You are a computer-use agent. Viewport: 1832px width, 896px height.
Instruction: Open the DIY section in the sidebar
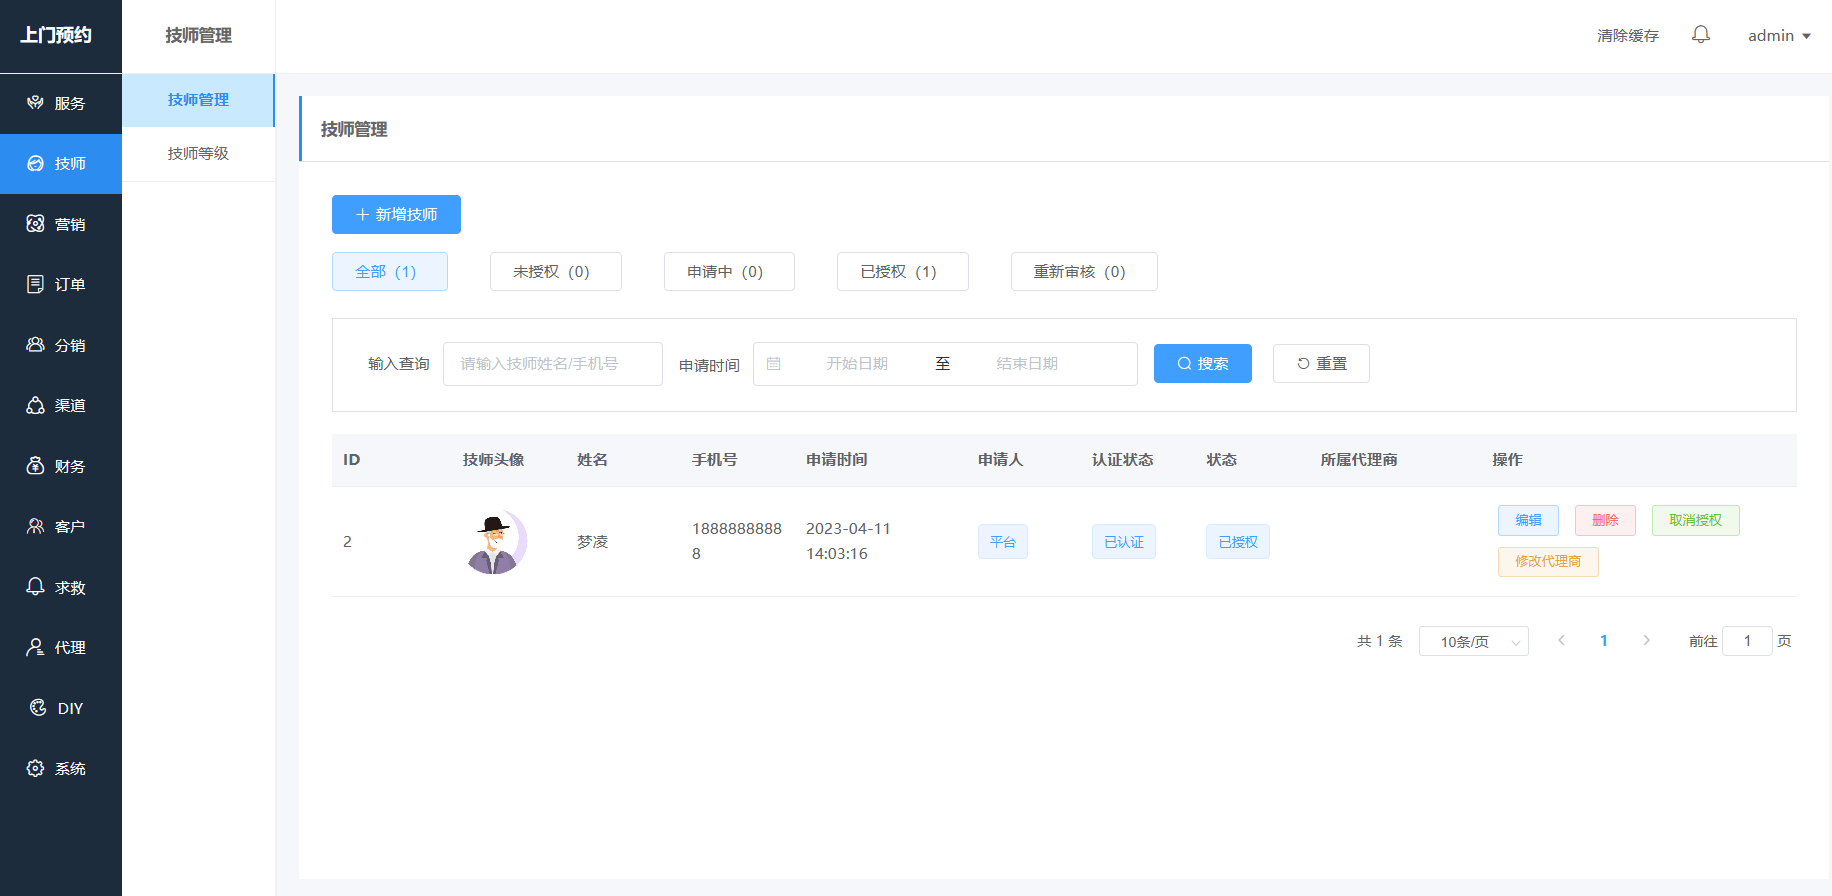(x=60, y=708)
